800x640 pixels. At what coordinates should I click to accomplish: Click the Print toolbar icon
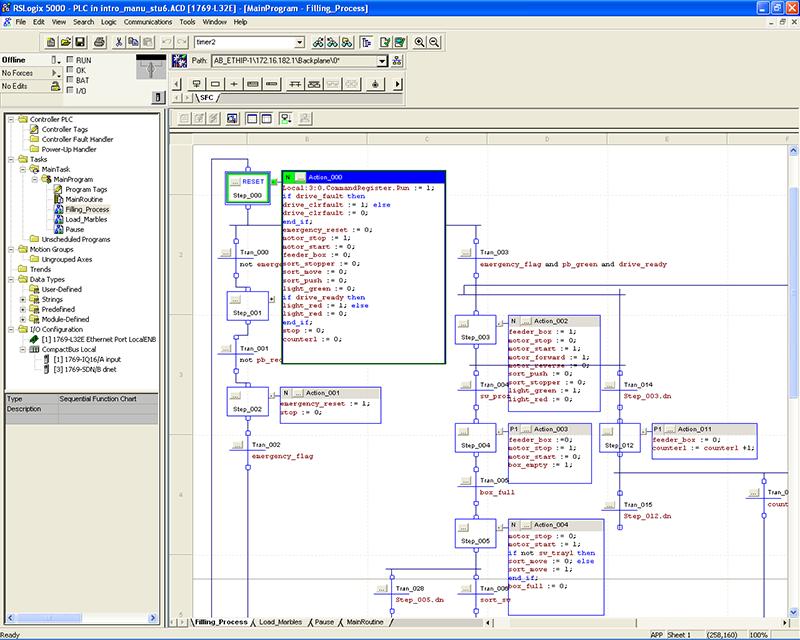point(99,42)
